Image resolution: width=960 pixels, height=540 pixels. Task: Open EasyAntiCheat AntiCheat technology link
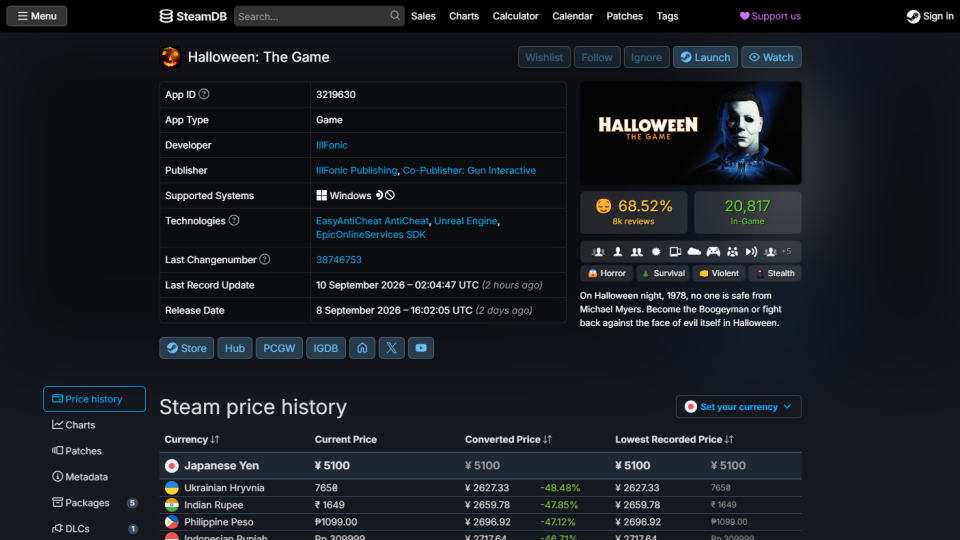tap(372, 220)
